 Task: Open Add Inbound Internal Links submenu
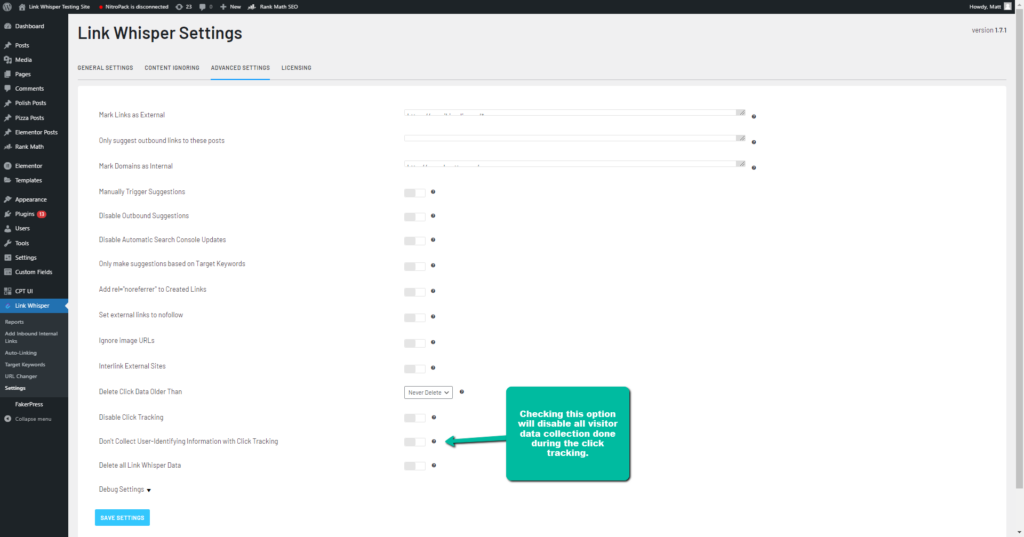click(x=31, y=337)
